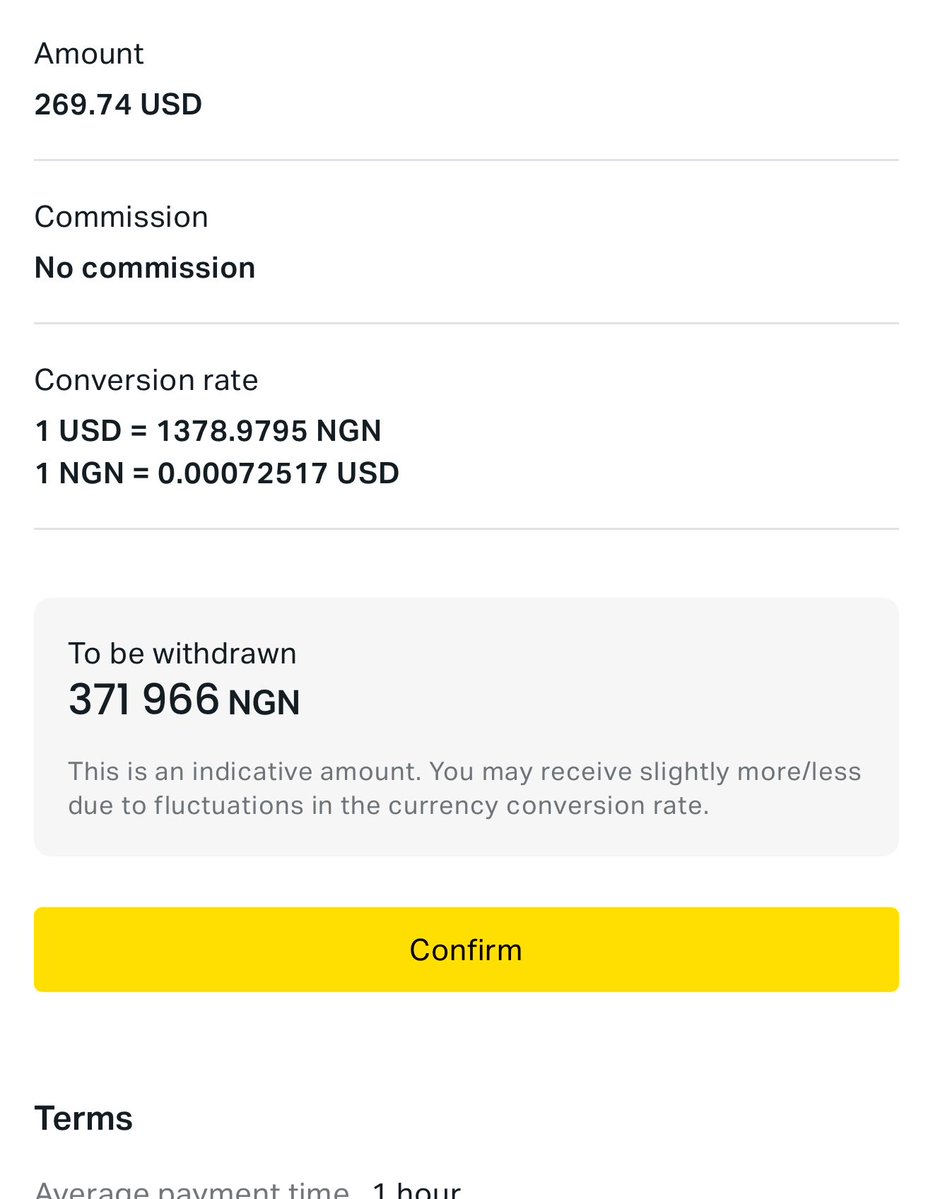
Task: Tap the NGN currency code beside 371 966
Action: tap(264, 703)
